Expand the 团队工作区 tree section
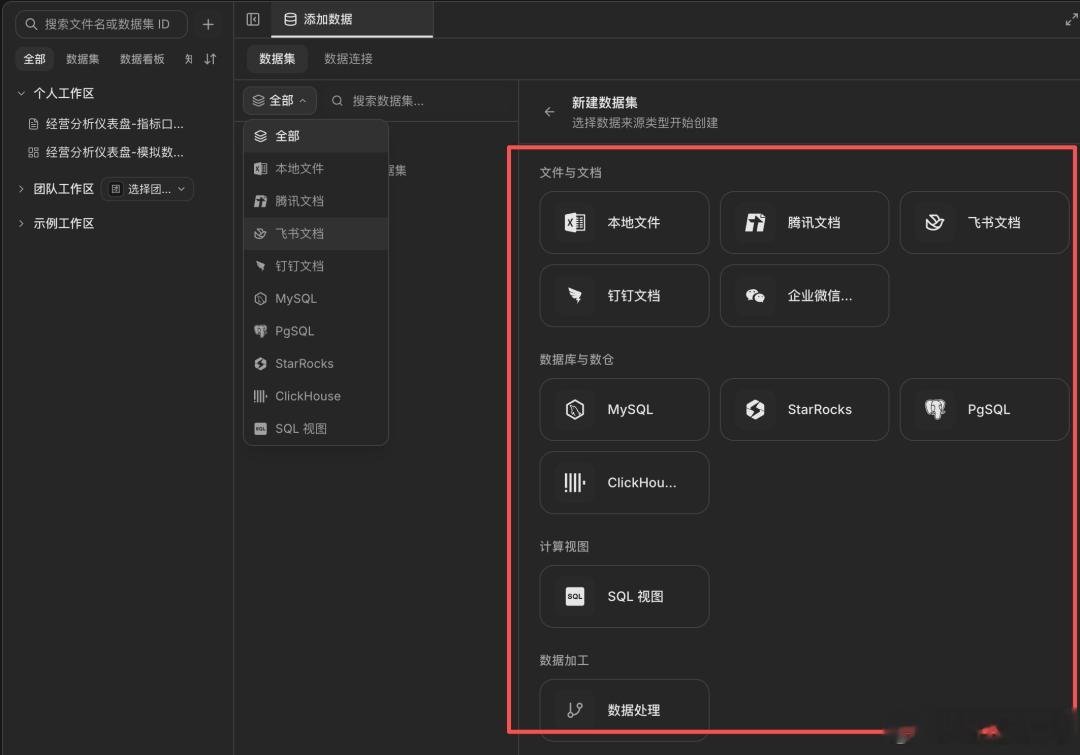 (21, 189)
